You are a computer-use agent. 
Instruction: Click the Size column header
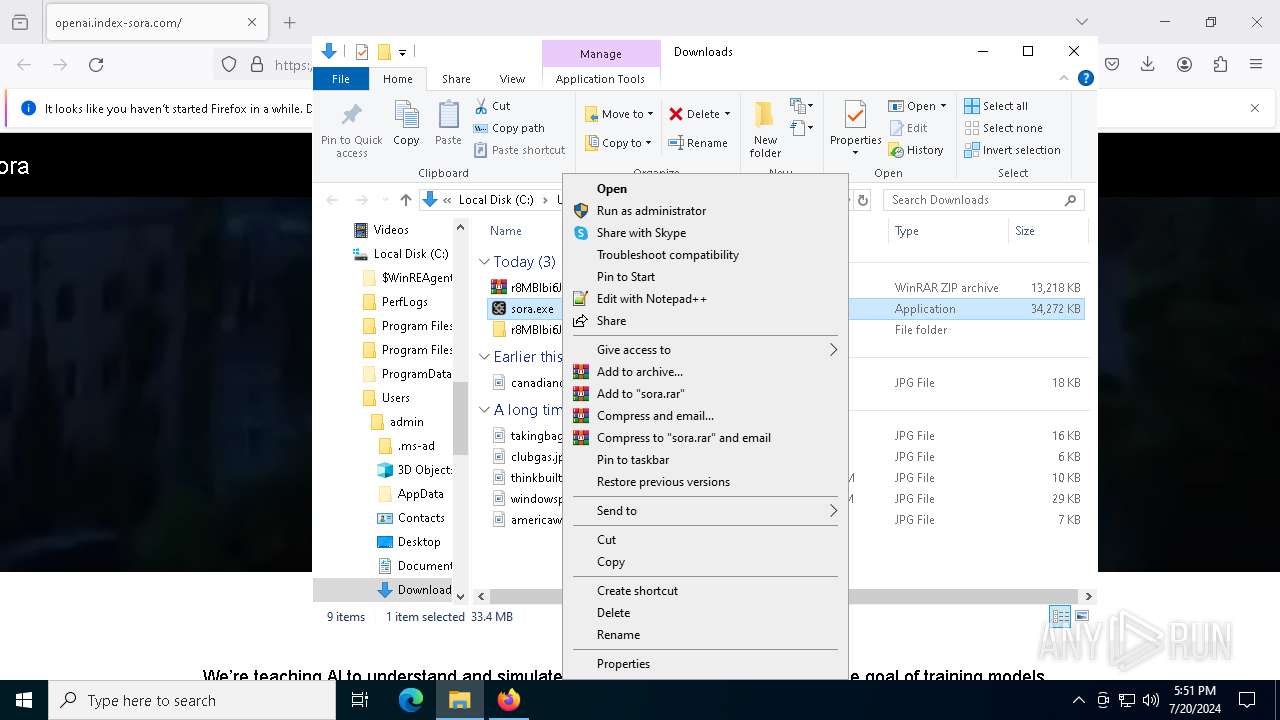(x=1047, y=231)
